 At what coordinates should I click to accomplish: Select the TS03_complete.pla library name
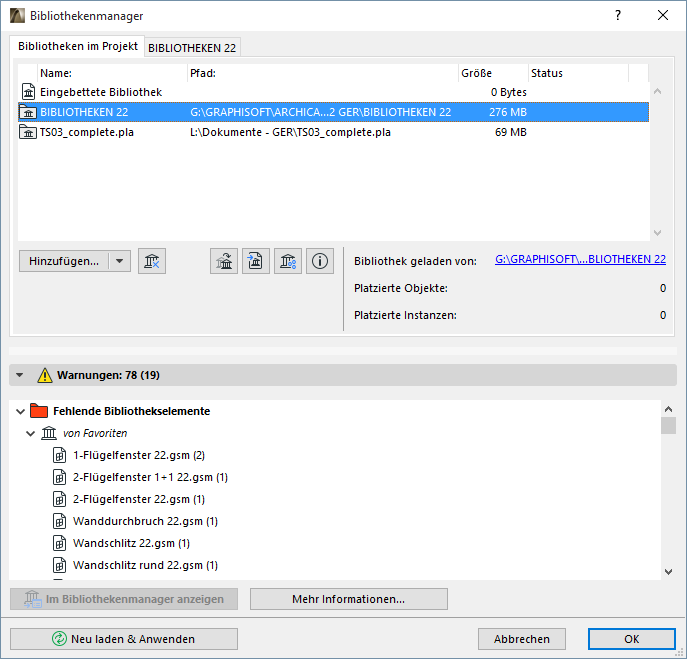tap(87, 132)
